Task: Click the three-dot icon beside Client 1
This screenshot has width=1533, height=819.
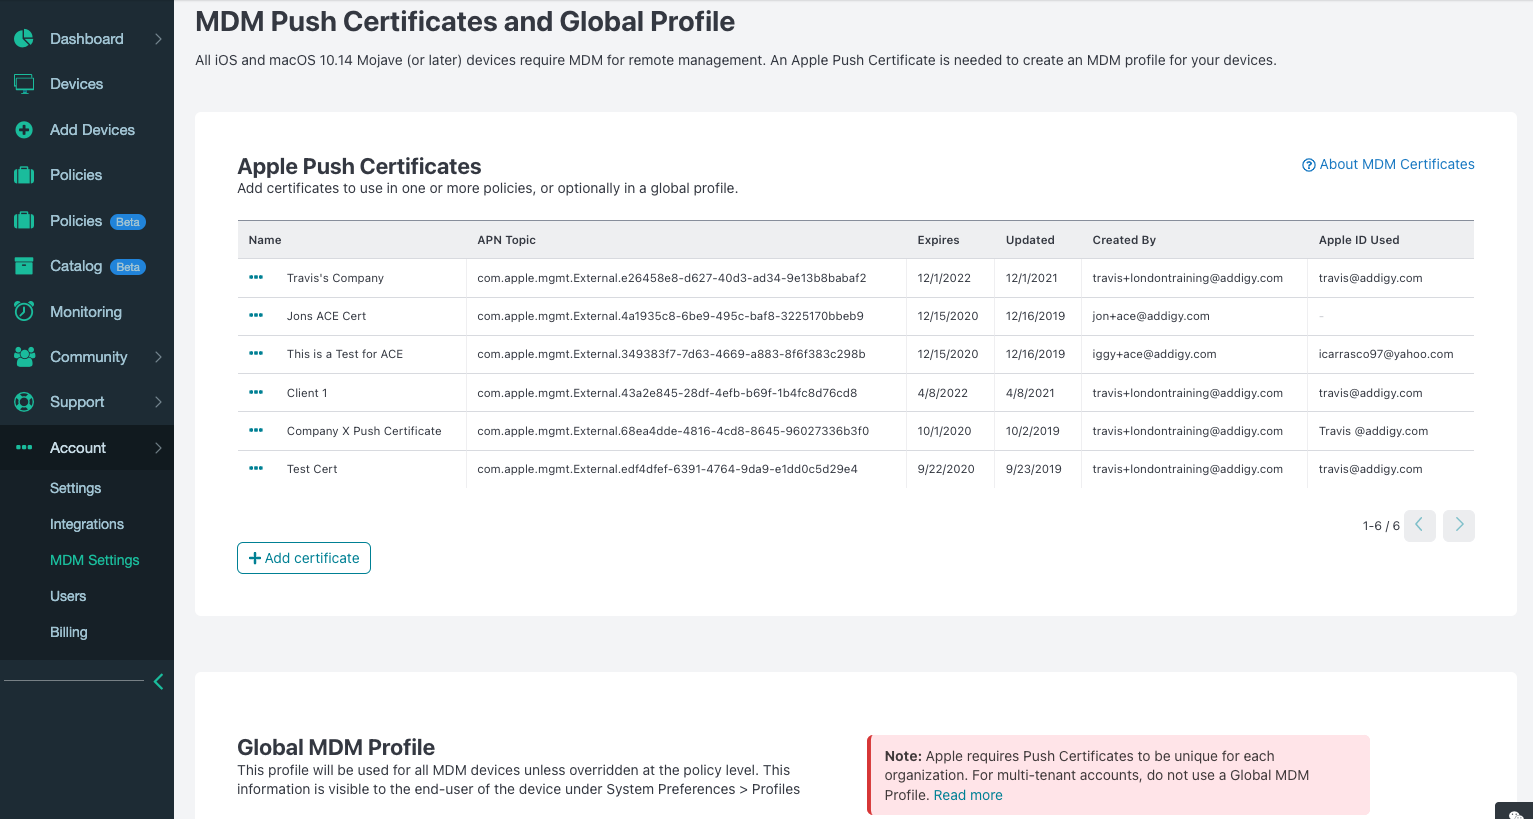Action: (256, 392)
